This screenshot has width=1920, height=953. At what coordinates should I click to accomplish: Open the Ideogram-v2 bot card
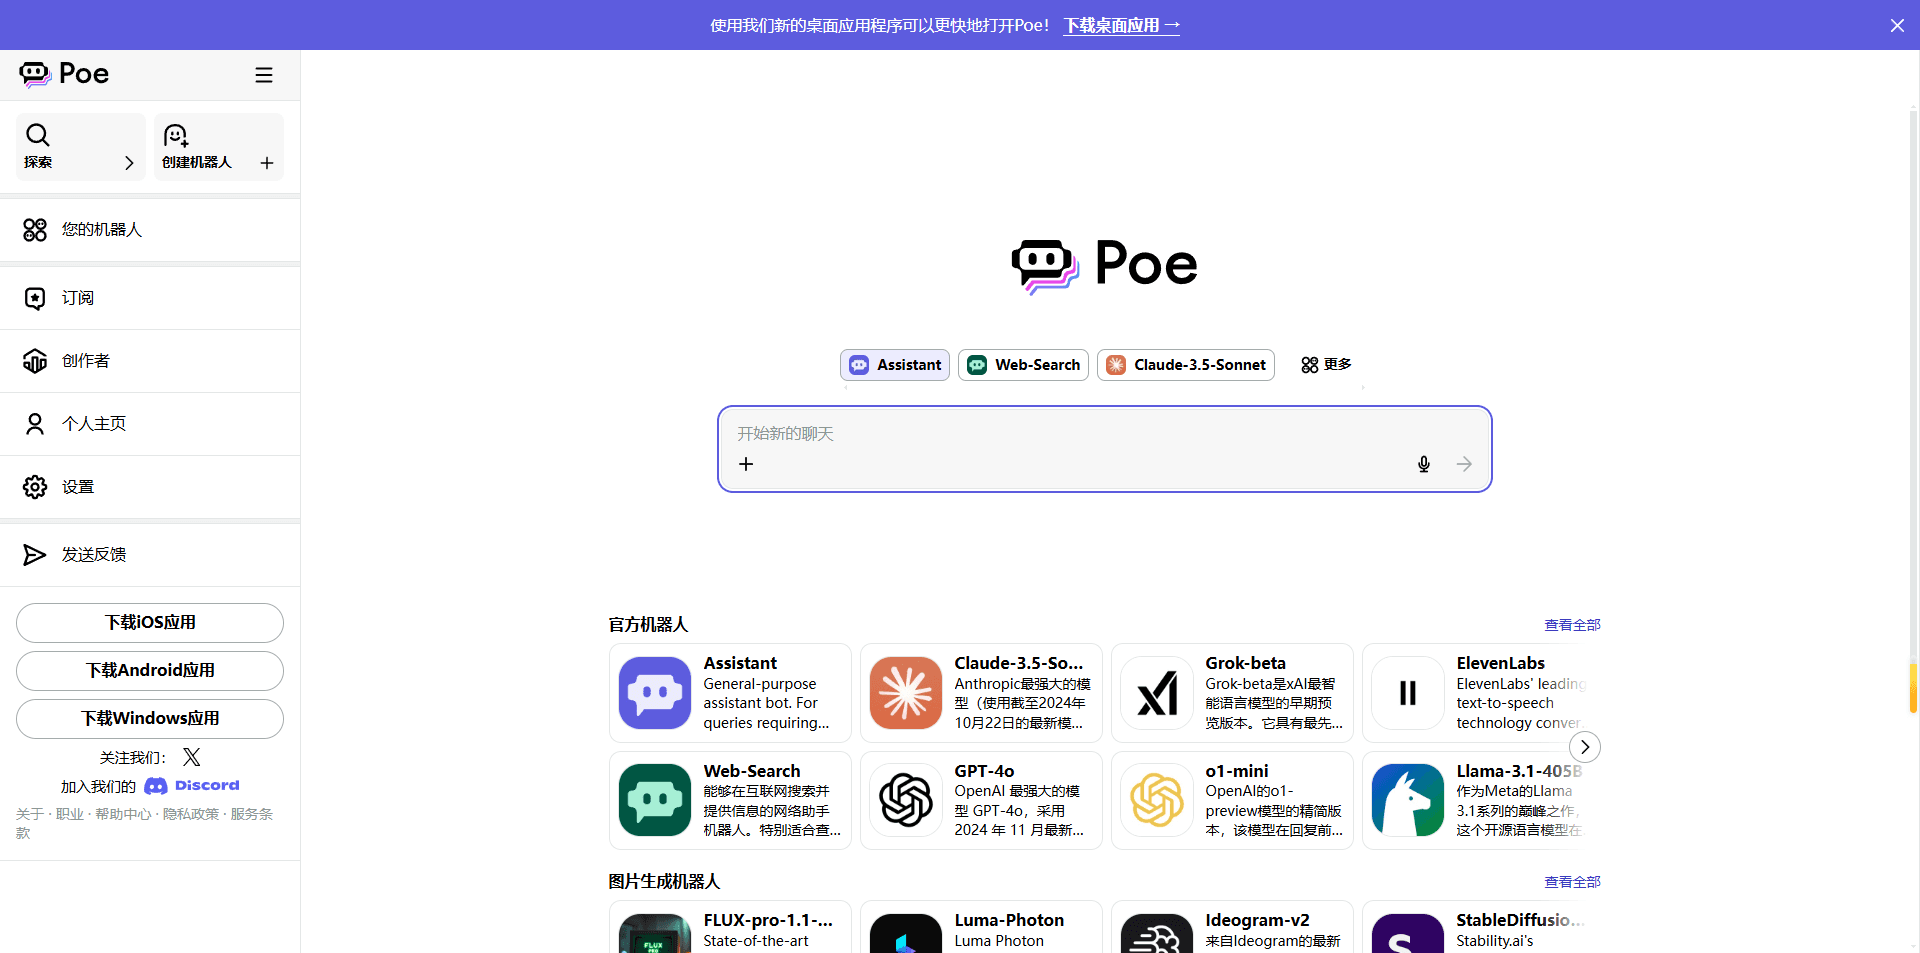(1232, 927)
